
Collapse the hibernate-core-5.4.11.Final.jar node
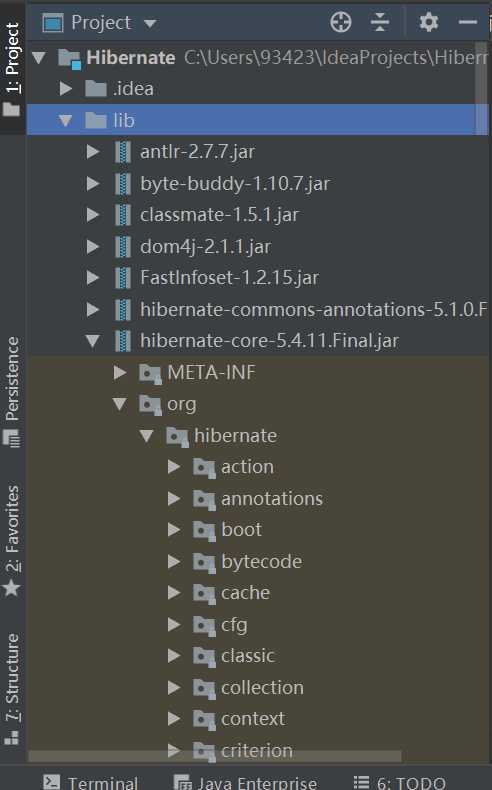click(x=93, y=341)
